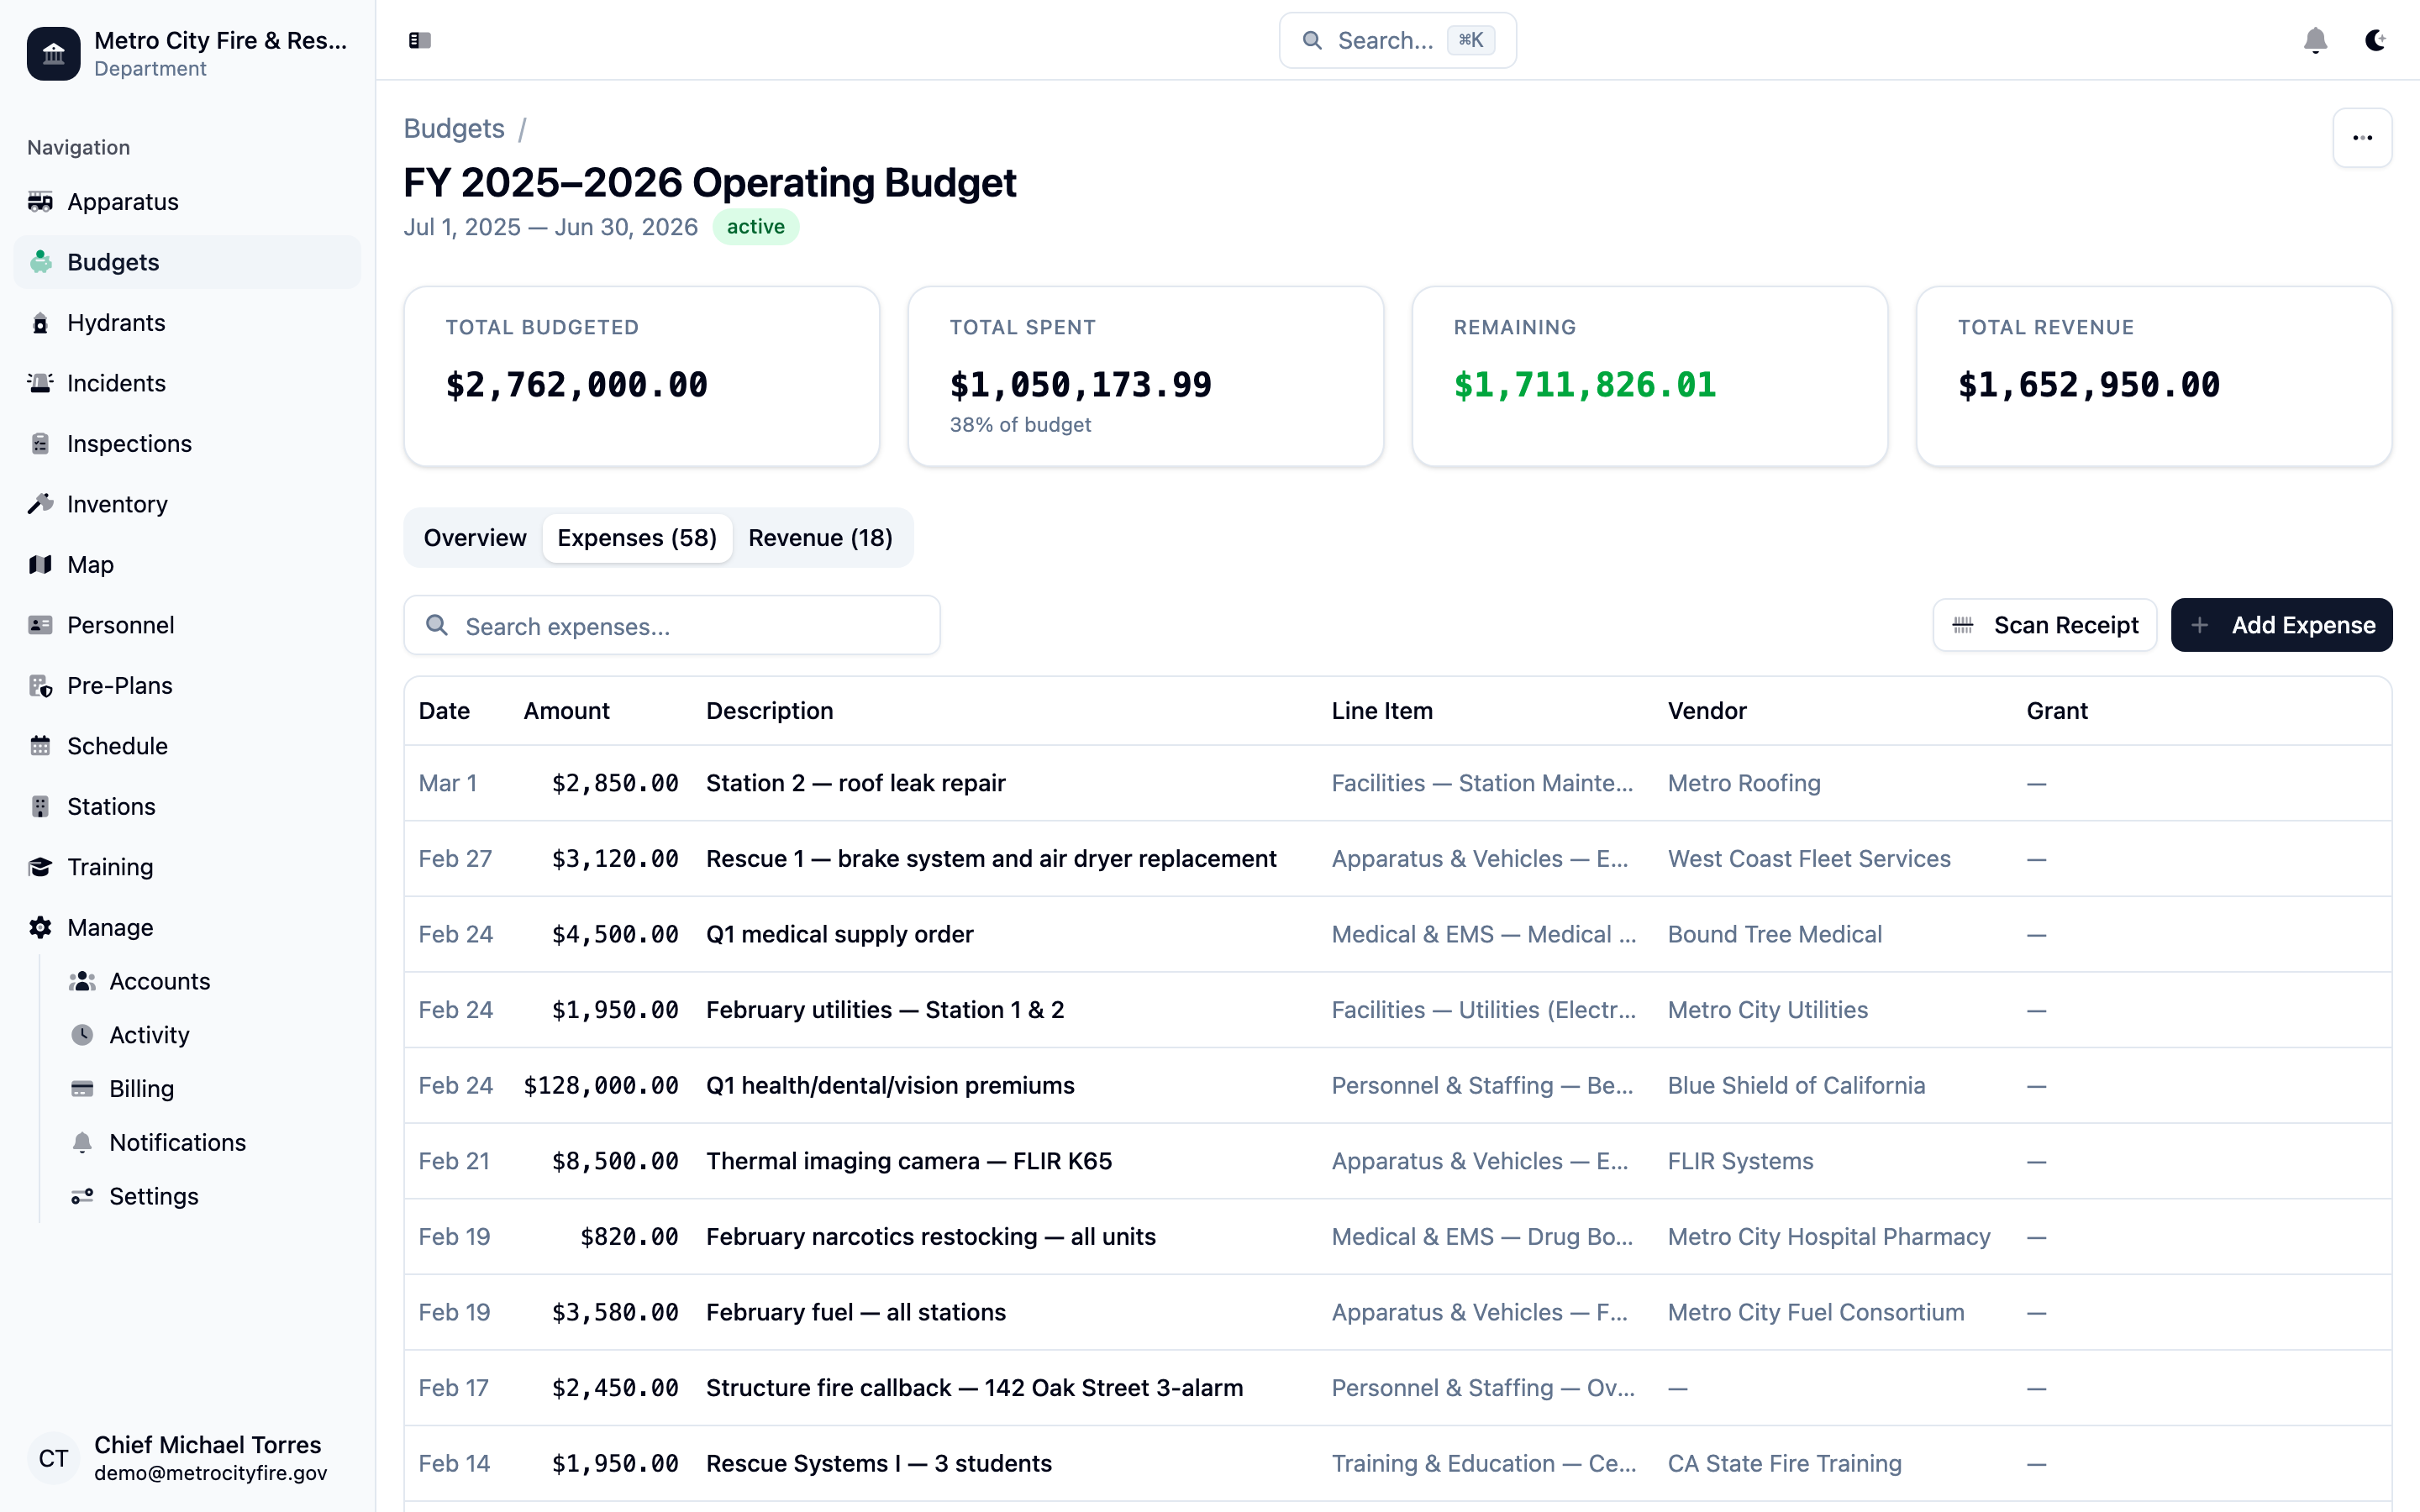Click the Add Expense button
Viewport: 2420px width, 1512px height.
click(2281, 625)
